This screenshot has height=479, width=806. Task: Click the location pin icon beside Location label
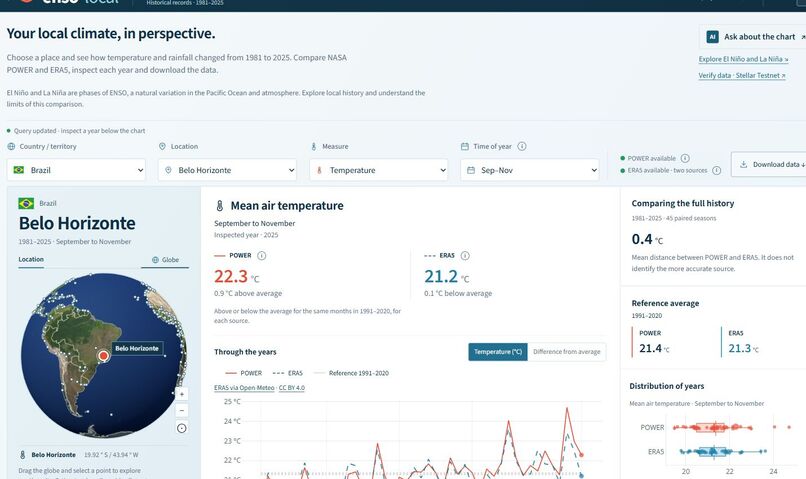(162, 146)
